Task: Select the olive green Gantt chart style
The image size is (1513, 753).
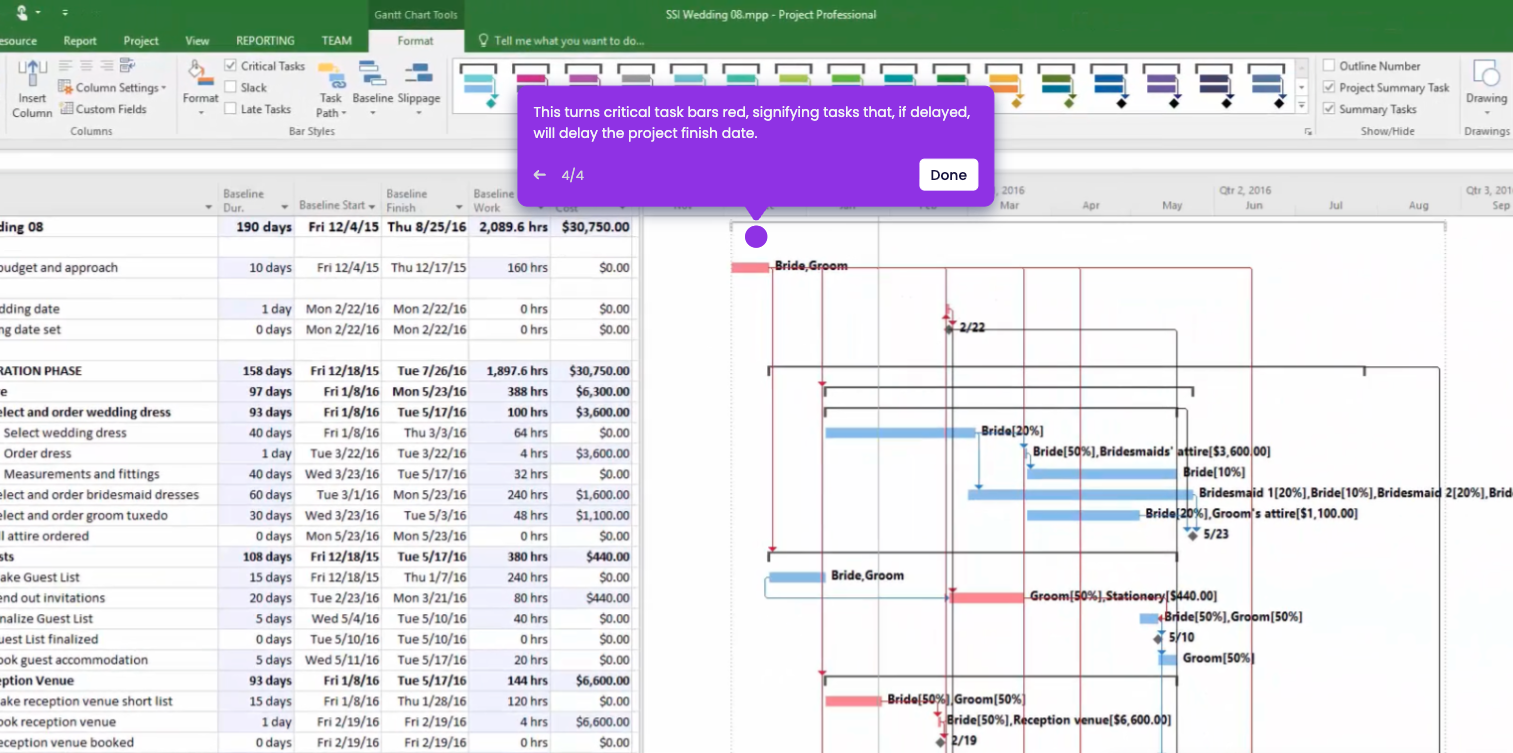Action: pyautogui.click(x=1056, y=88)
